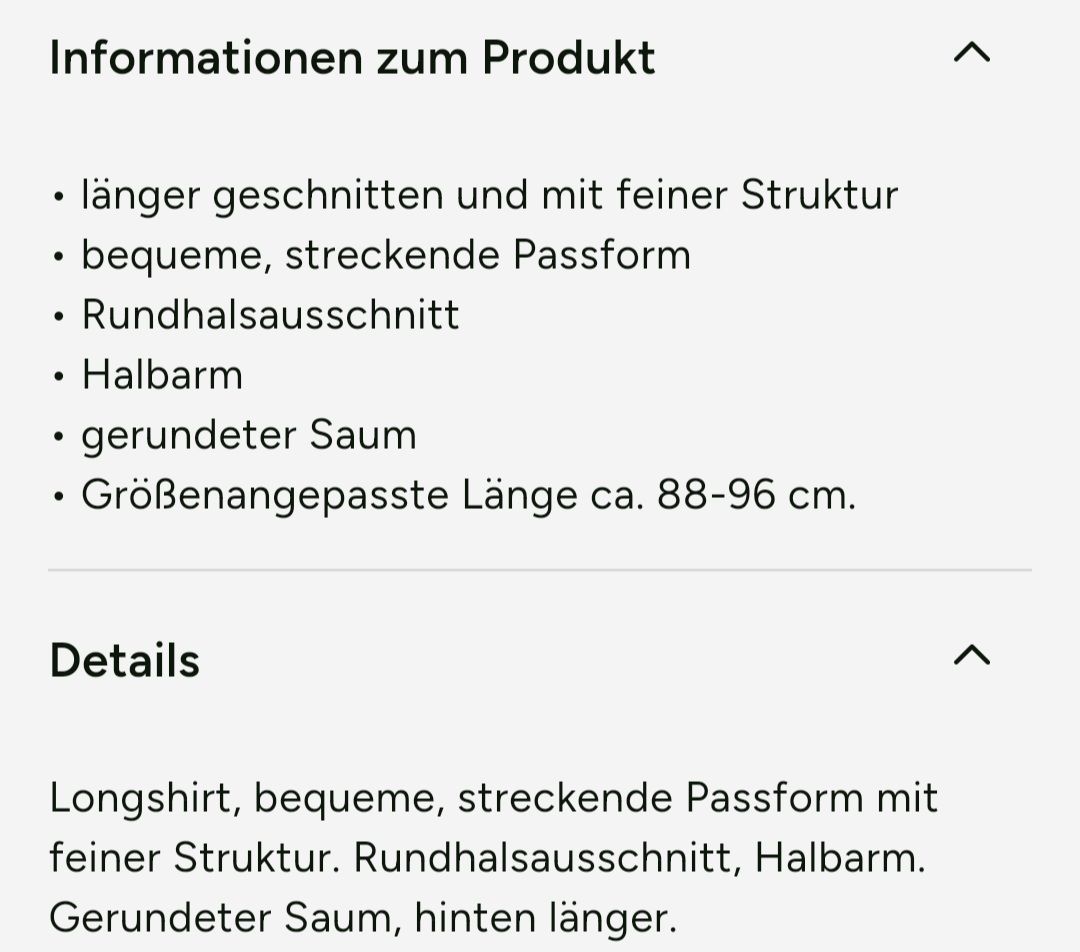Click the Halbarm bullet item
The image size is (1080, 952).
tap(162, 375)
